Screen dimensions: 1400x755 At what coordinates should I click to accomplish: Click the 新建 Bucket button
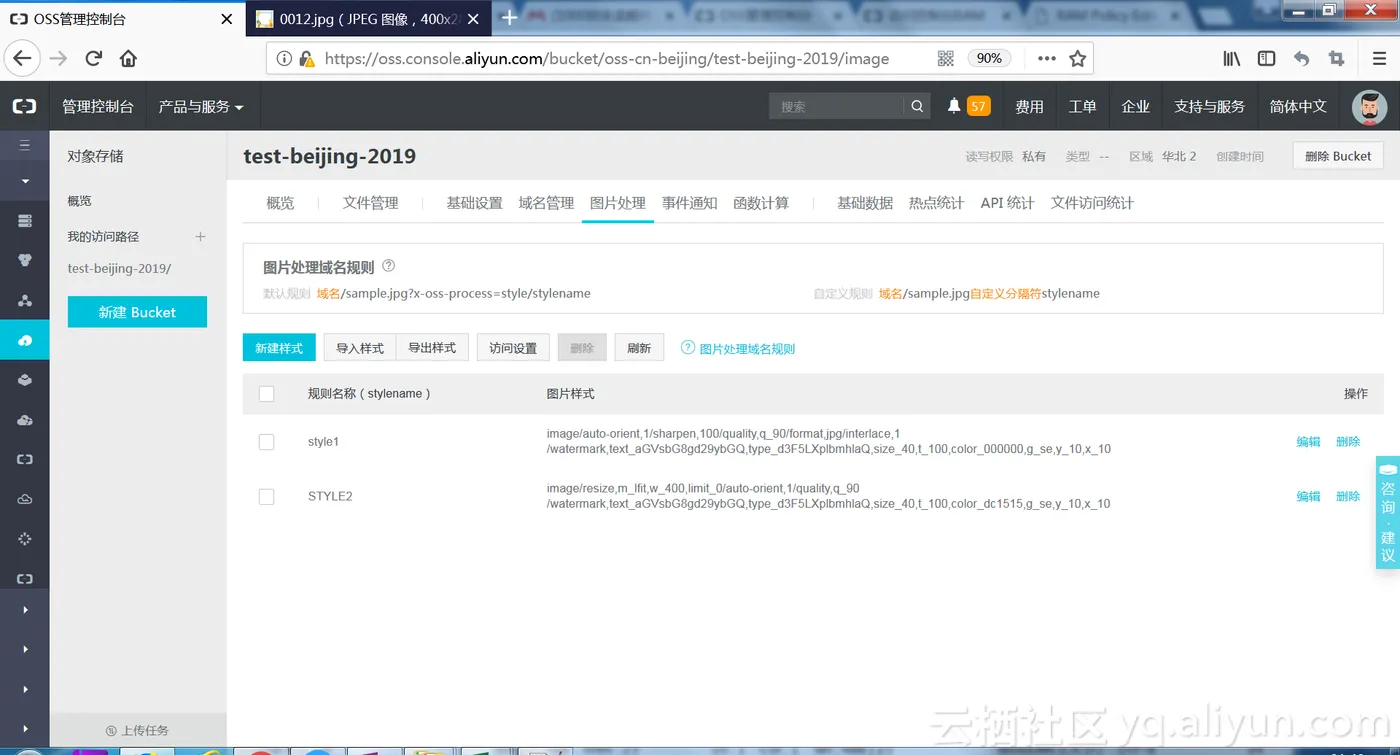[x=137, y=312]
